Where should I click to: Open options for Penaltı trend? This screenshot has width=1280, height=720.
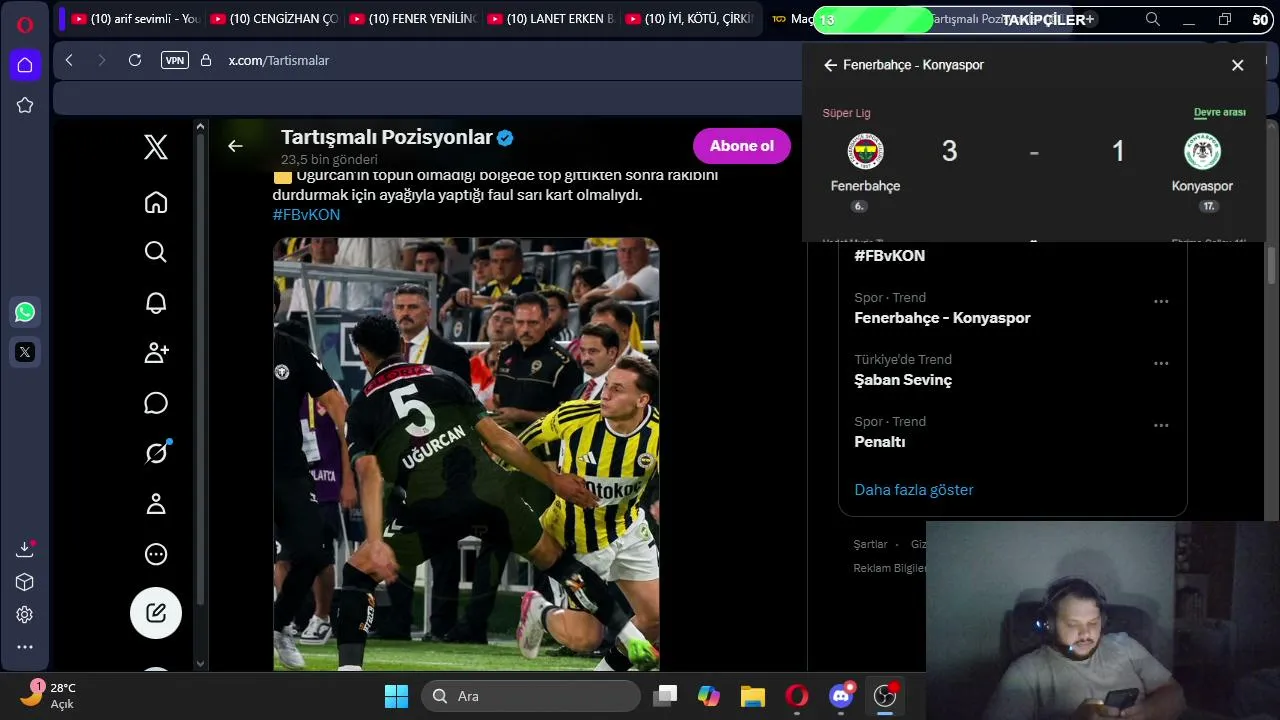pyautogui.click(x=1161, y=425)
